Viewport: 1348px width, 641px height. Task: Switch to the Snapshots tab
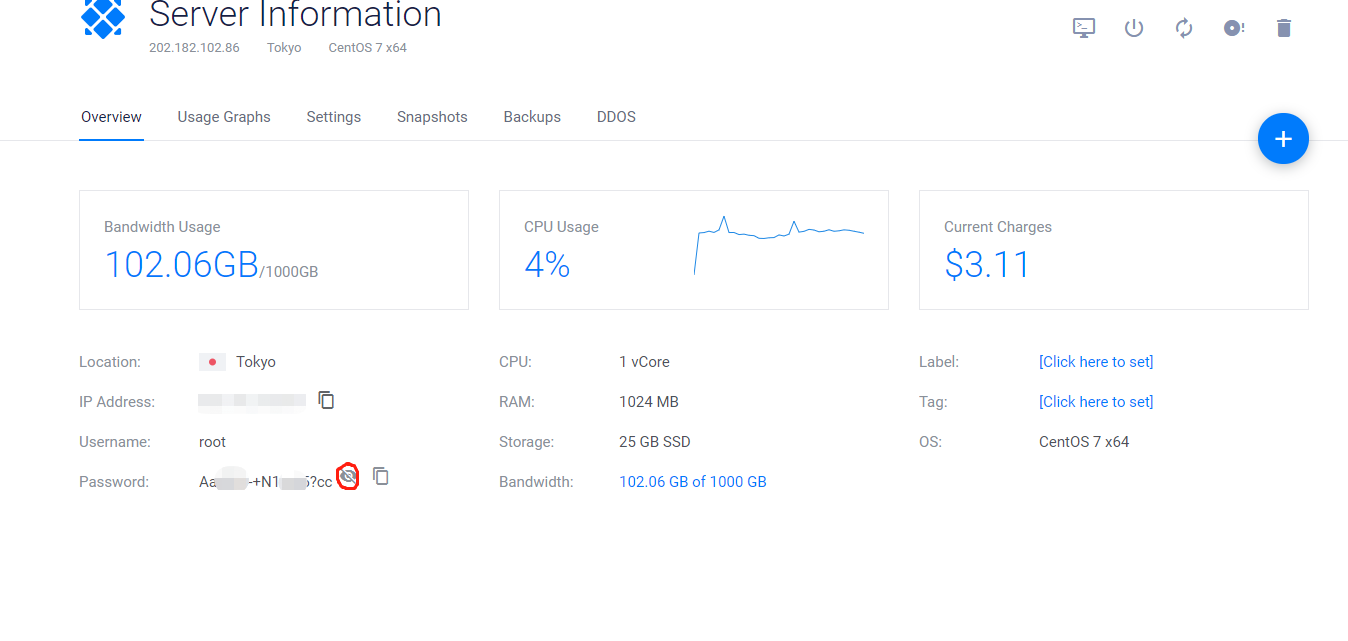click(431, 117)
